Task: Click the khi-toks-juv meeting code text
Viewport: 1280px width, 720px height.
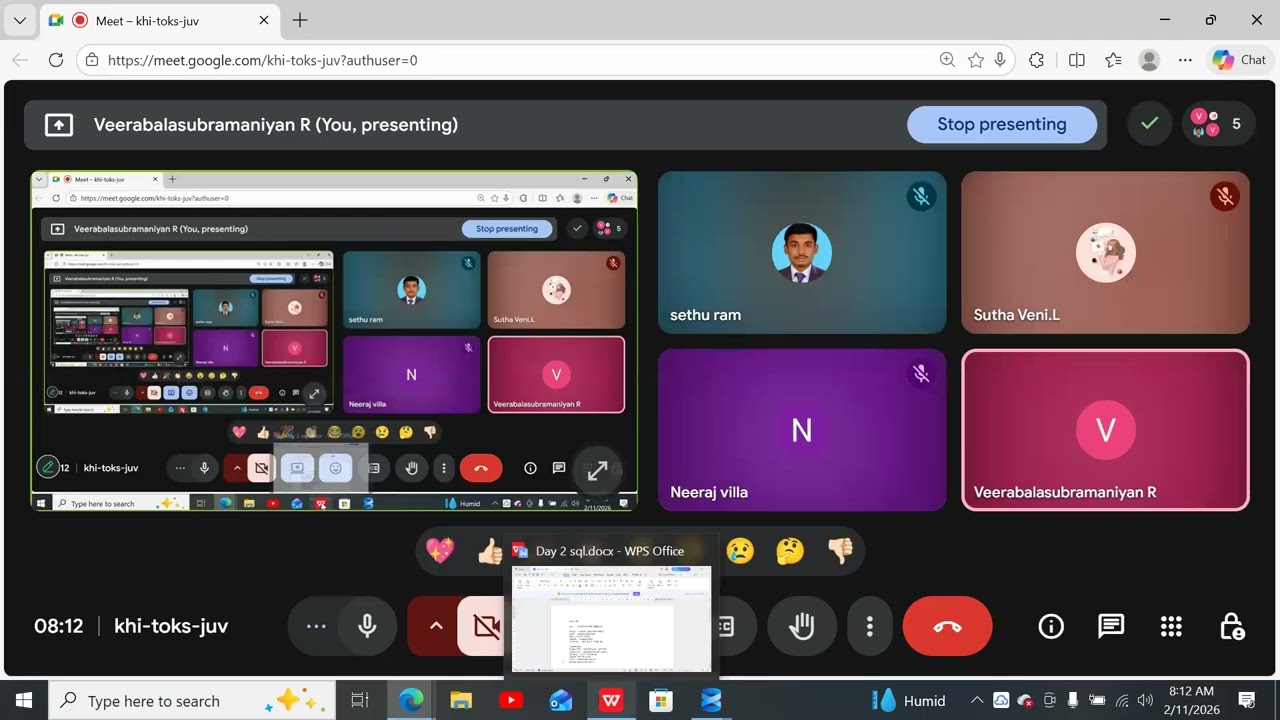Action: pyautogui.click(x=171, y=627)
